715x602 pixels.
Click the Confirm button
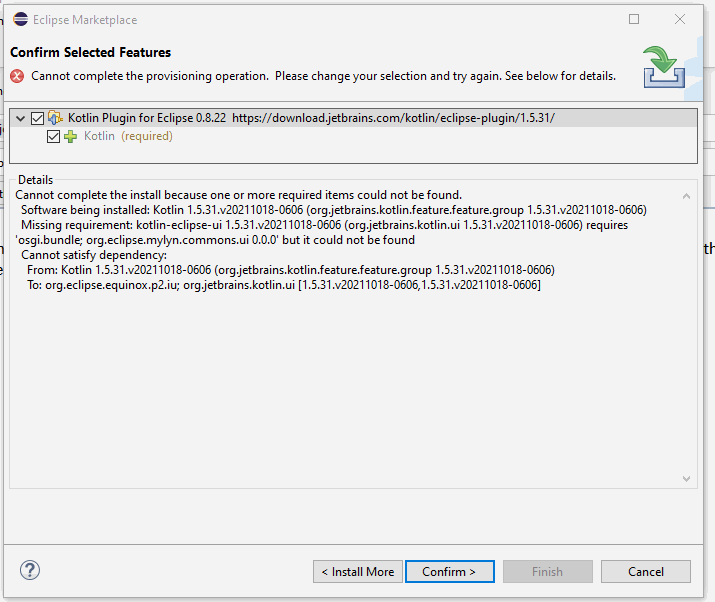click(x=450, y=572)
